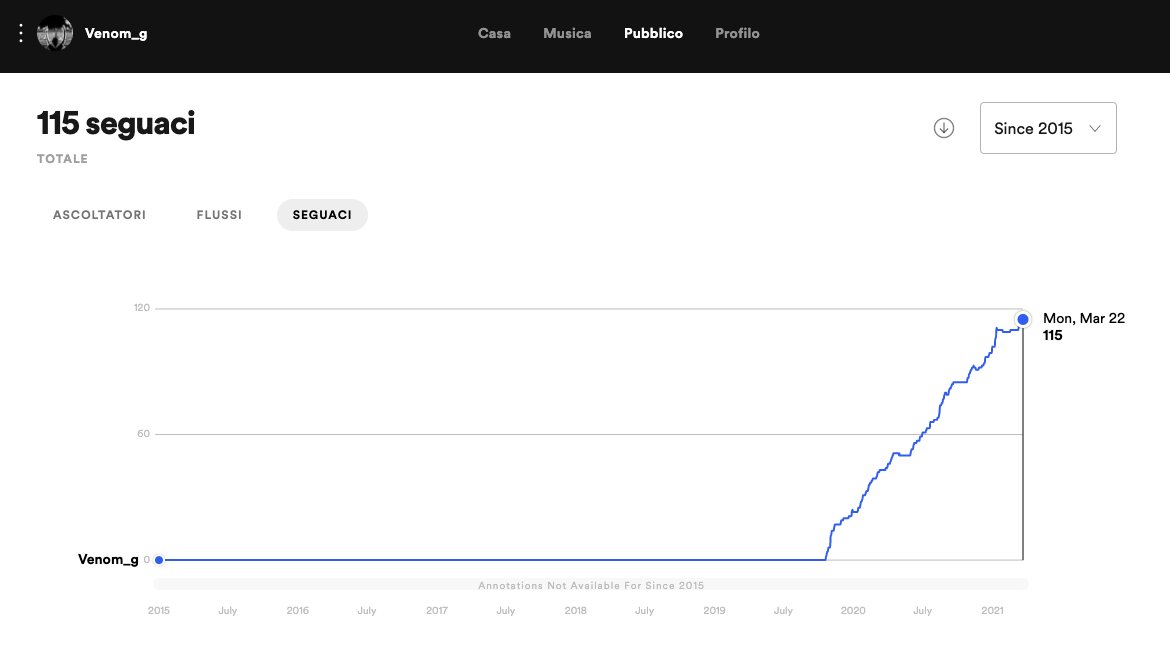Open the Musica tab
Screen dimensions: 1170x651
point(567,33)
